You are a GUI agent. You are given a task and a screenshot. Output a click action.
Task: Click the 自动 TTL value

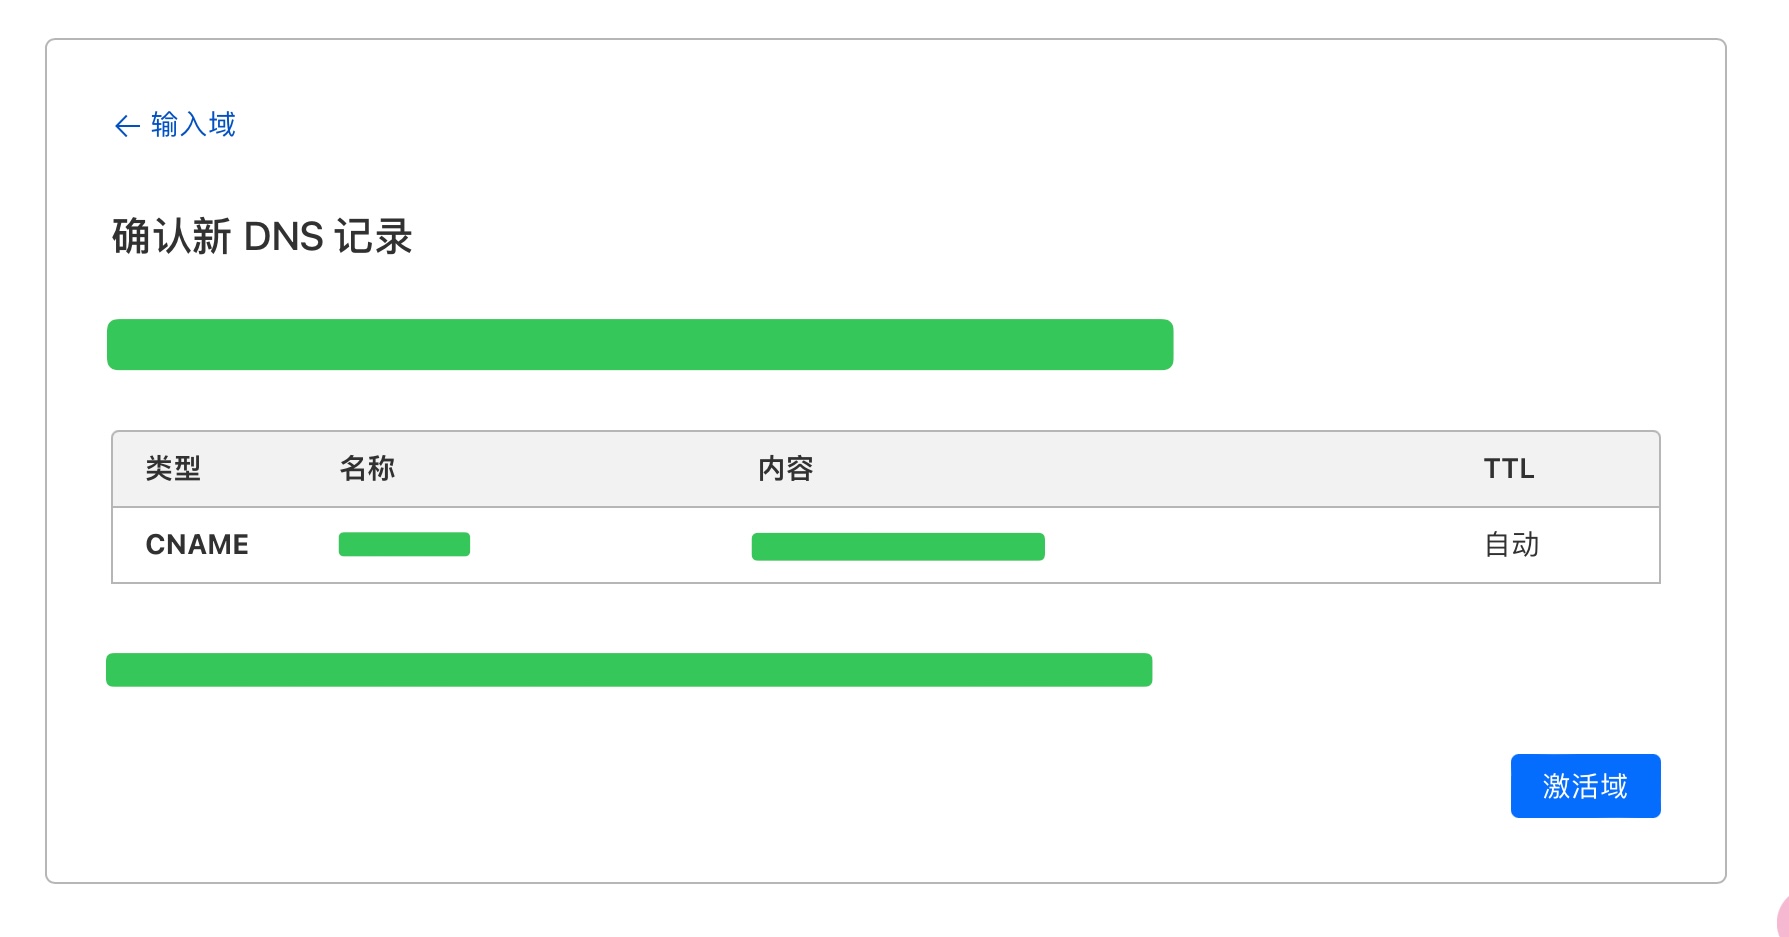pos(1511,545)
